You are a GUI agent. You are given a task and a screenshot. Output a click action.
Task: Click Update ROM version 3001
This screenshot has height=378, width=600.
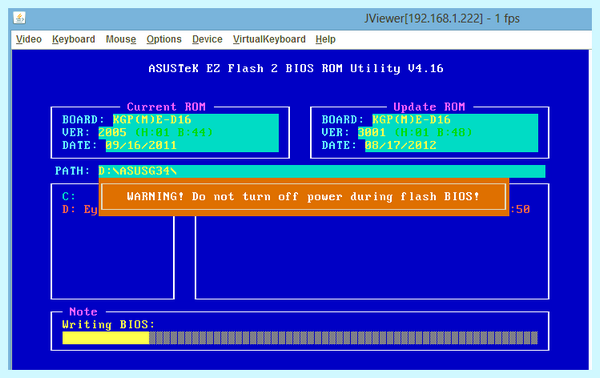[372, 132]
